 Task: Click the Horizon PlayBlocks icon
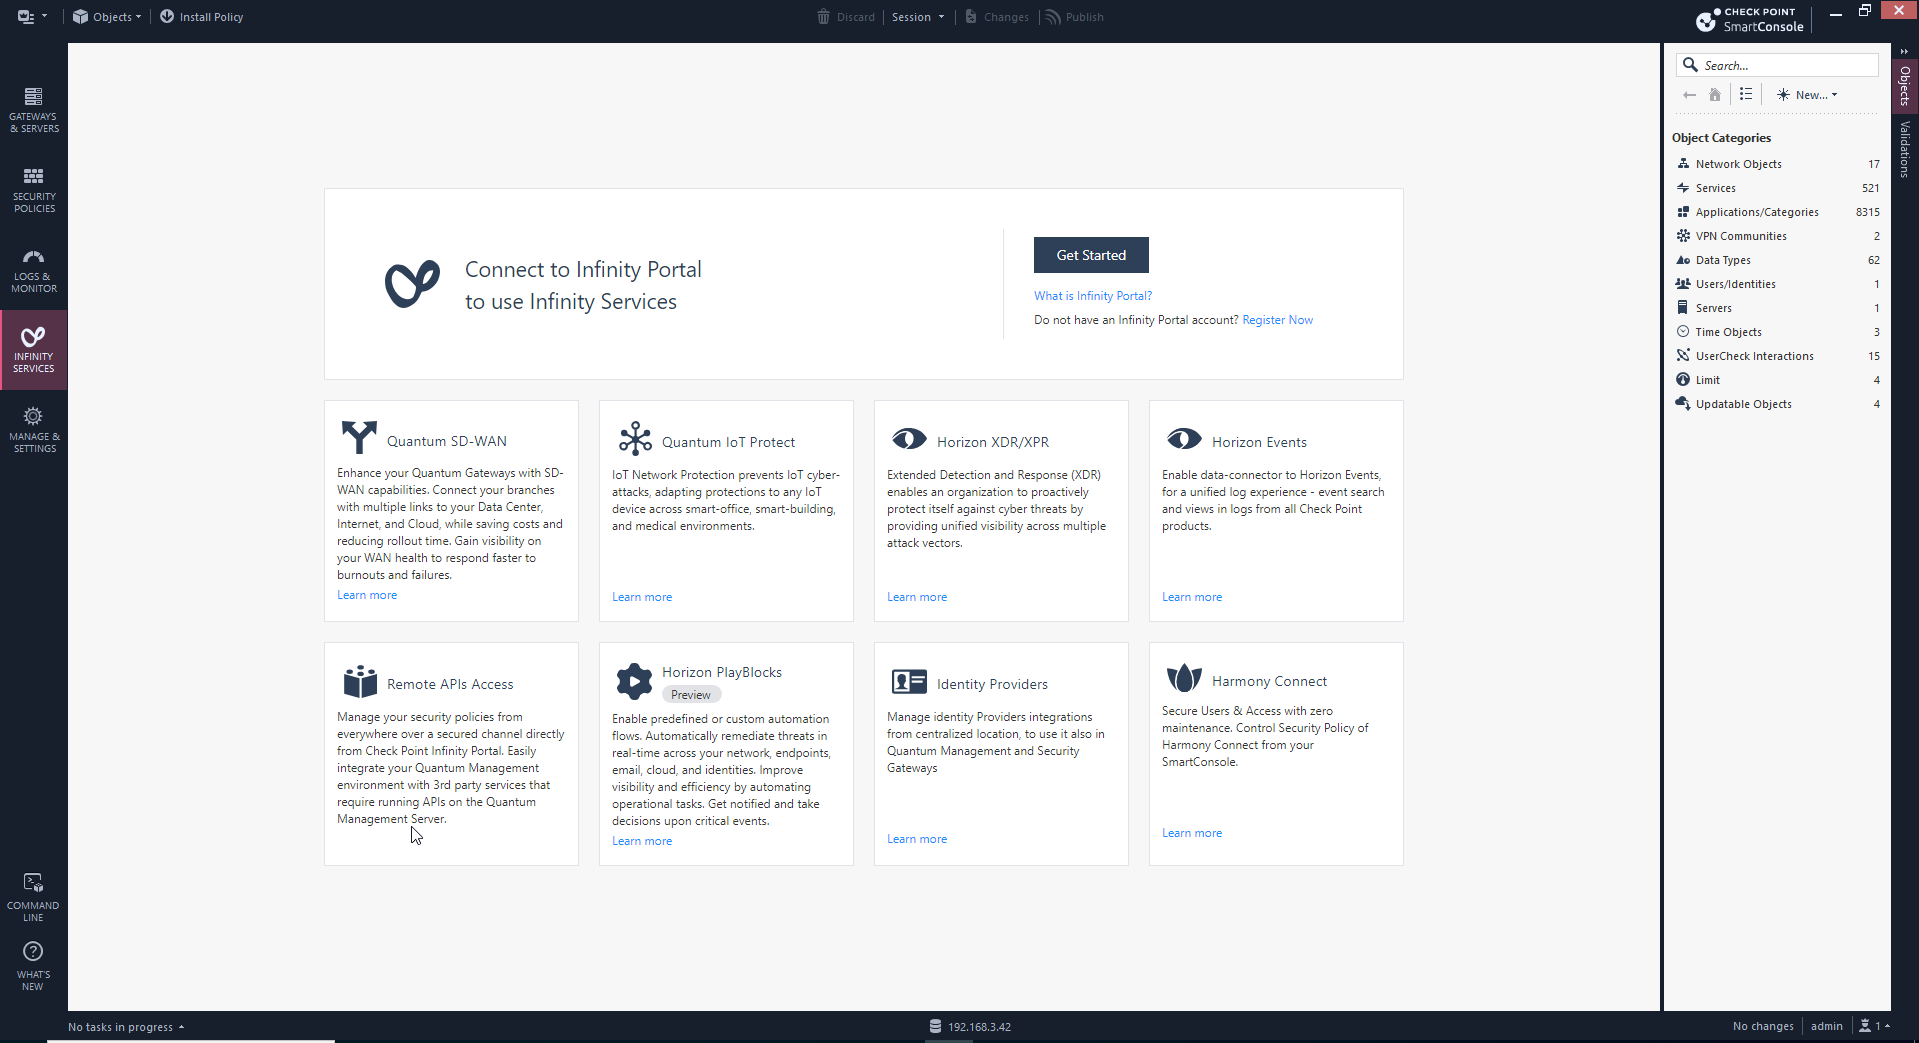pos(634,681)
